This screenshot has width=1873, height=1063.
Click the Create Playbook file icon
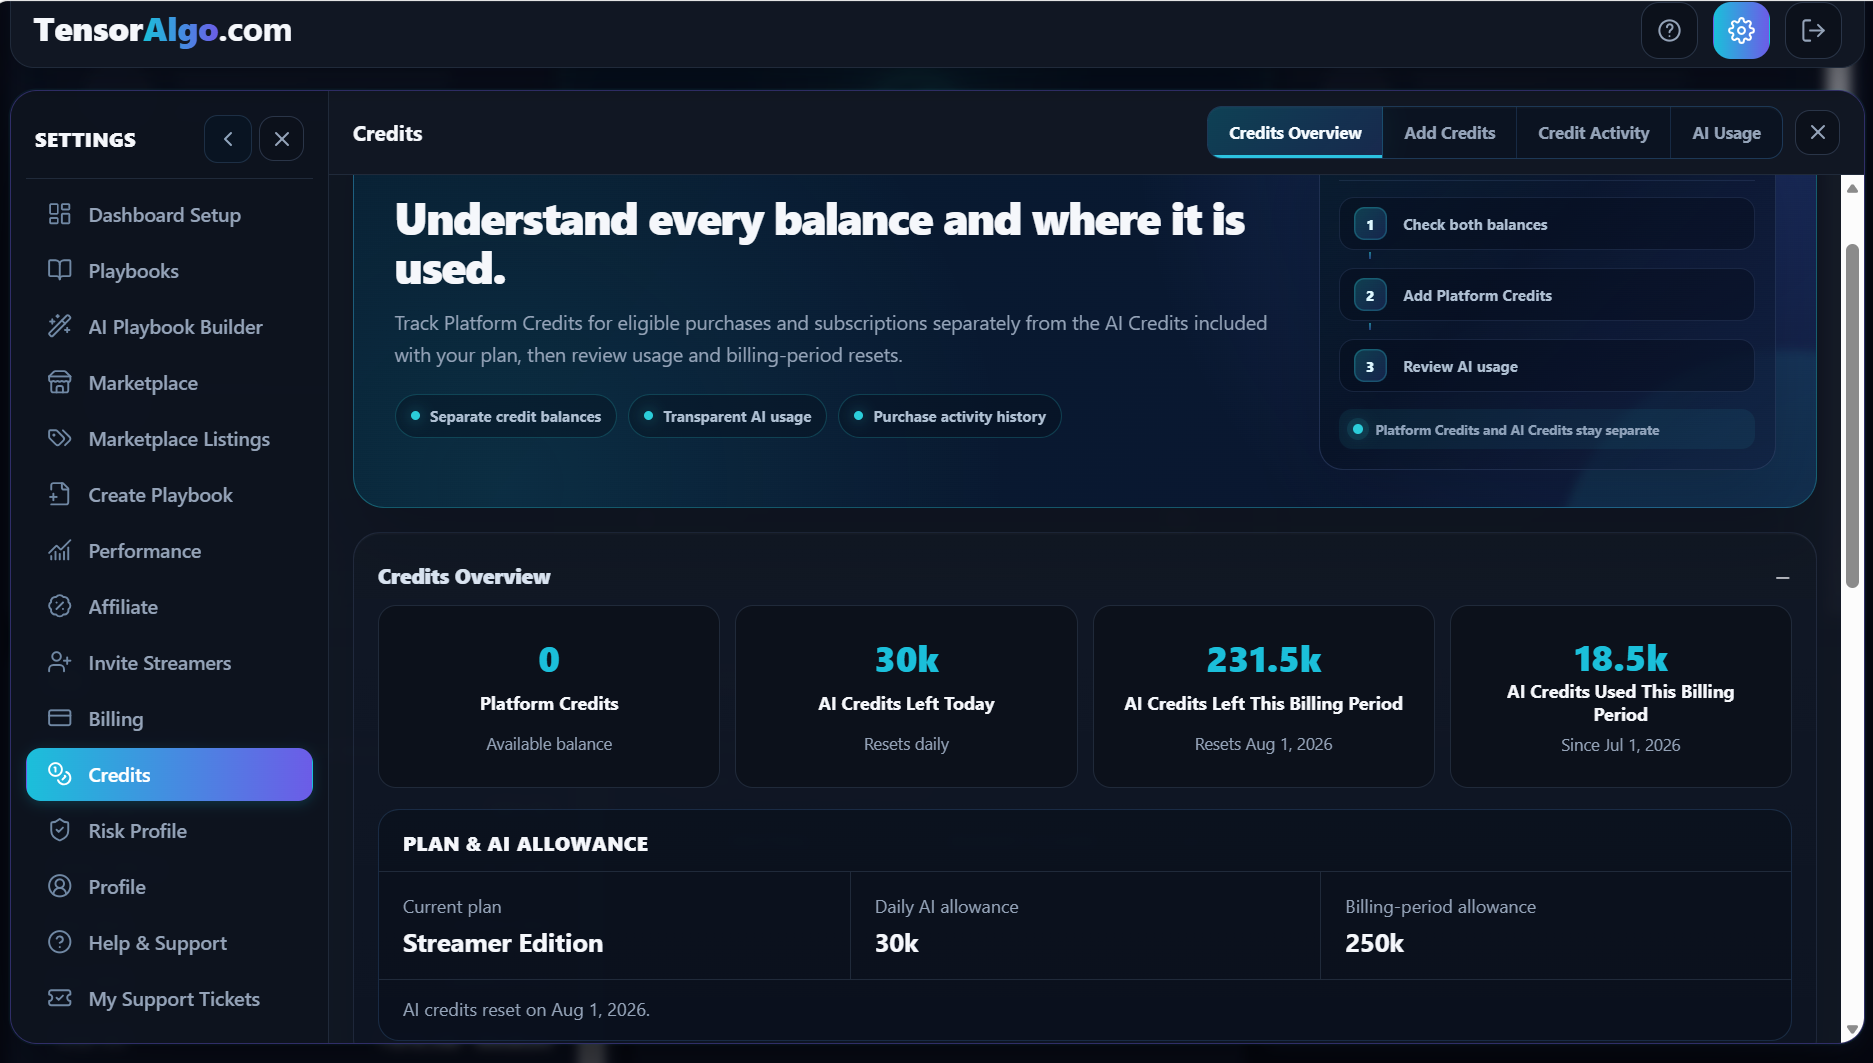pyautogui.click(x=60, y=494)
